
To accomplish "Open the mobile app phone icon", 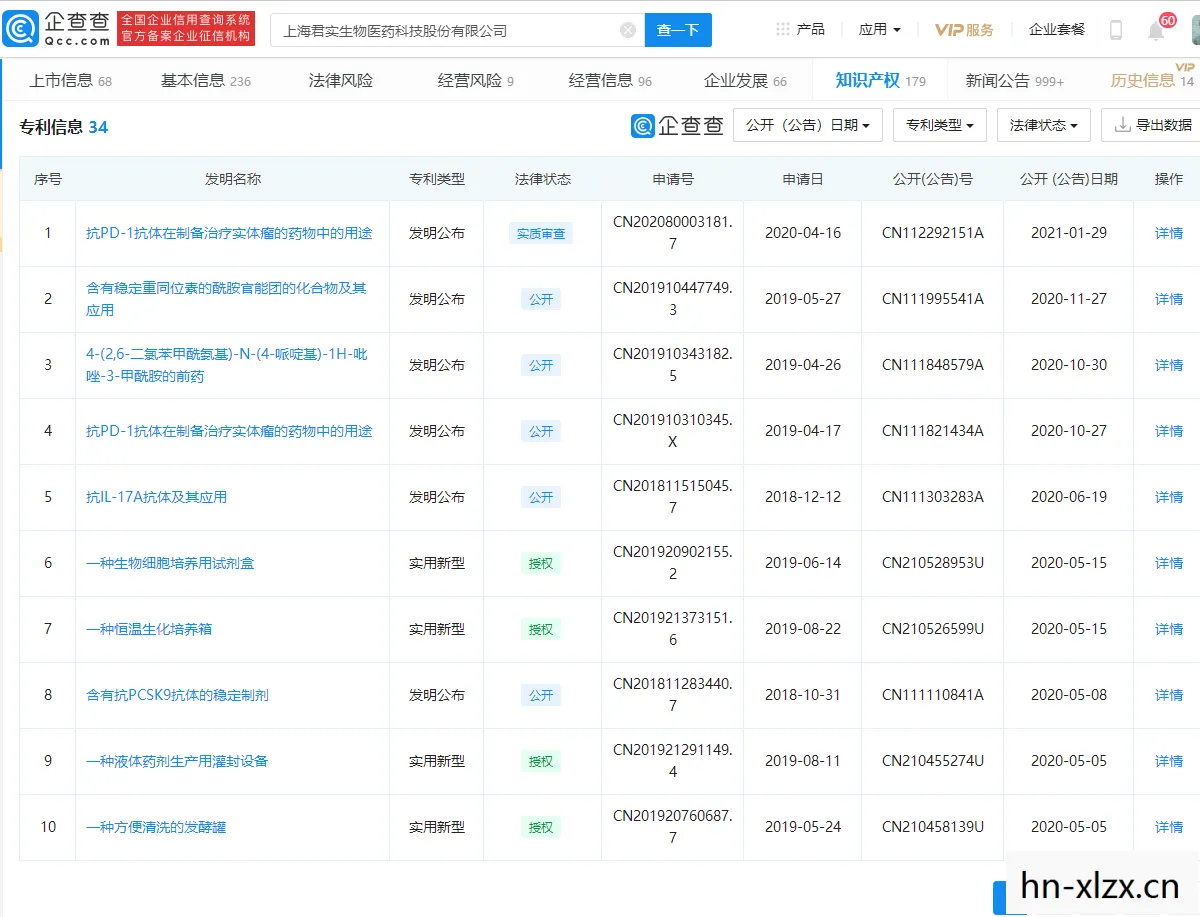I will (x=1116, y=30).
